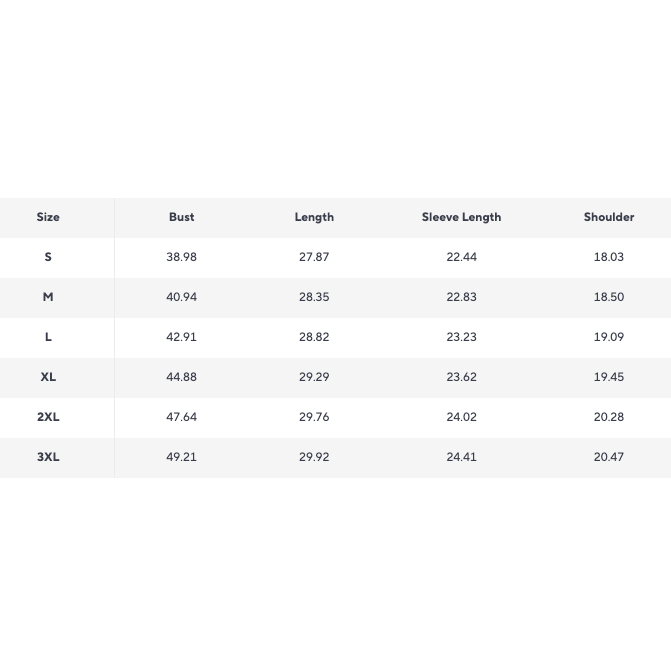Click the Size column header
671x671 pixels.
tap(48, 217)
